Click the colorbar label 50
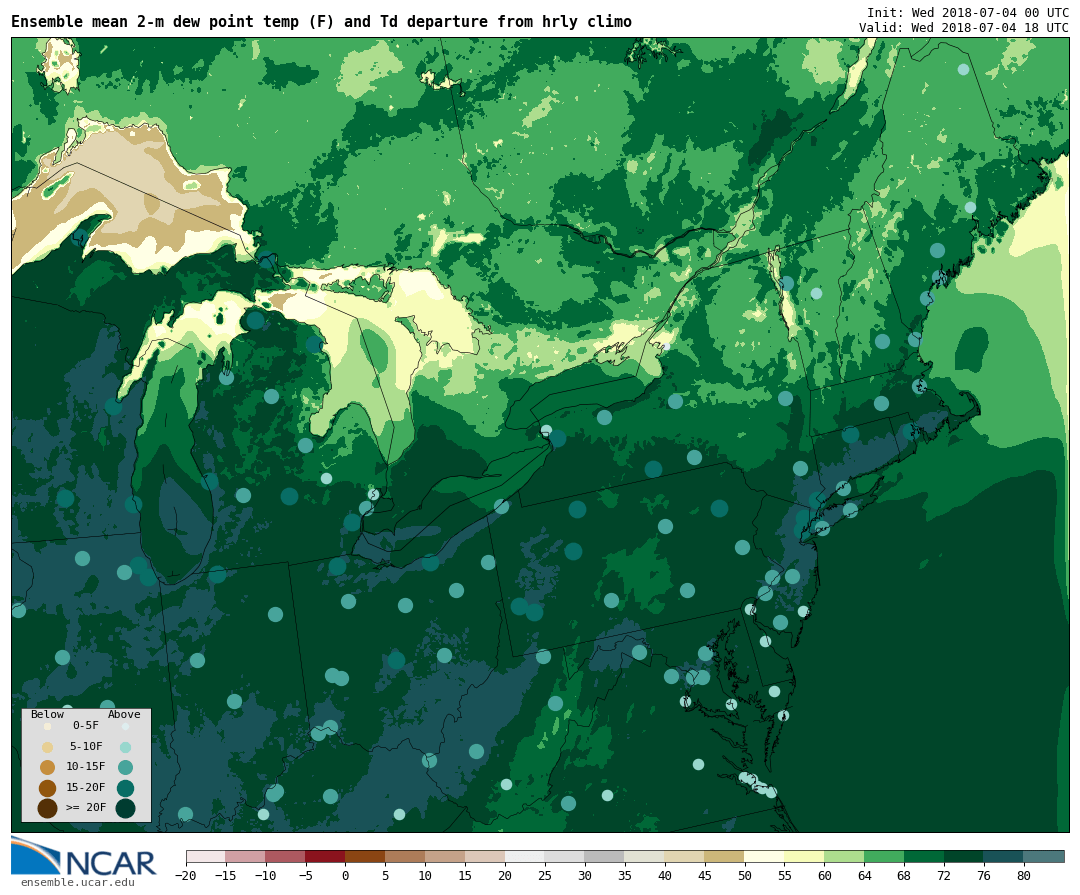Image resolution: width=1080 pixels, height=895 pixels. point(744,875)
